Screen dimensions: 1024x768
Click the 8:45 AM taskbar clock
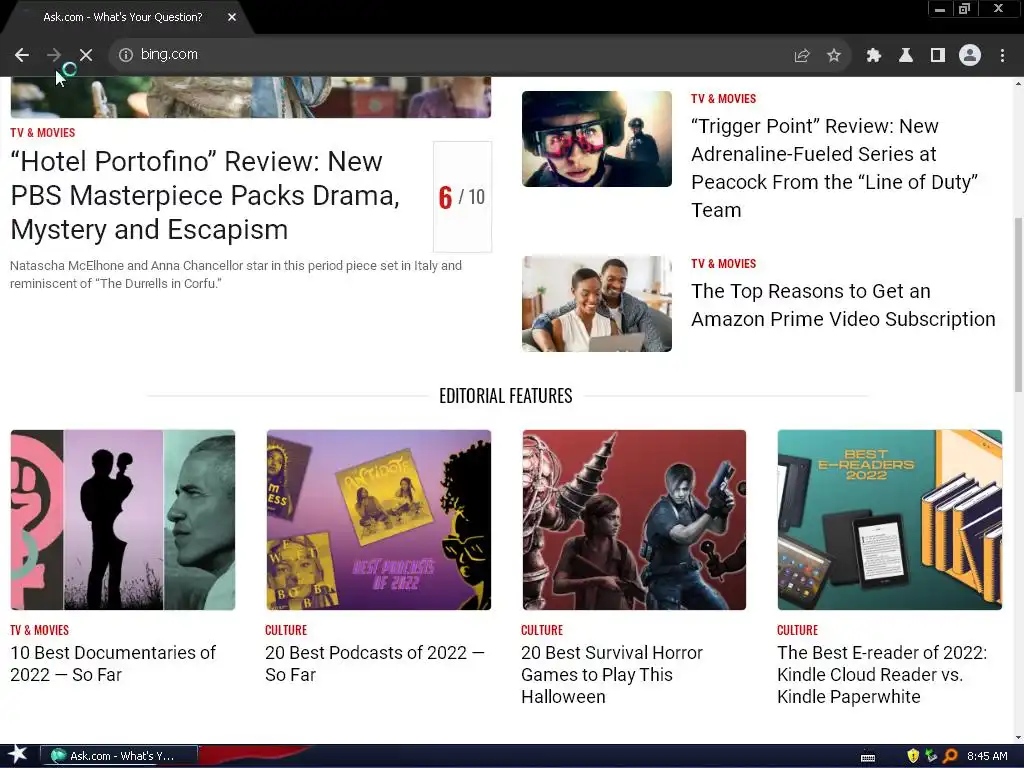tap(987, 756)
